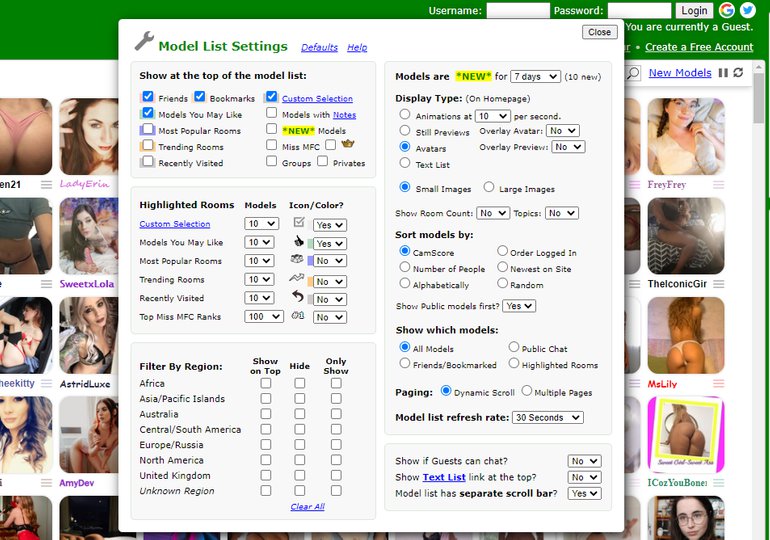Check the Models with Notes checkbox
The width and height of the screenshot is (770, 540).
(272, 112)
